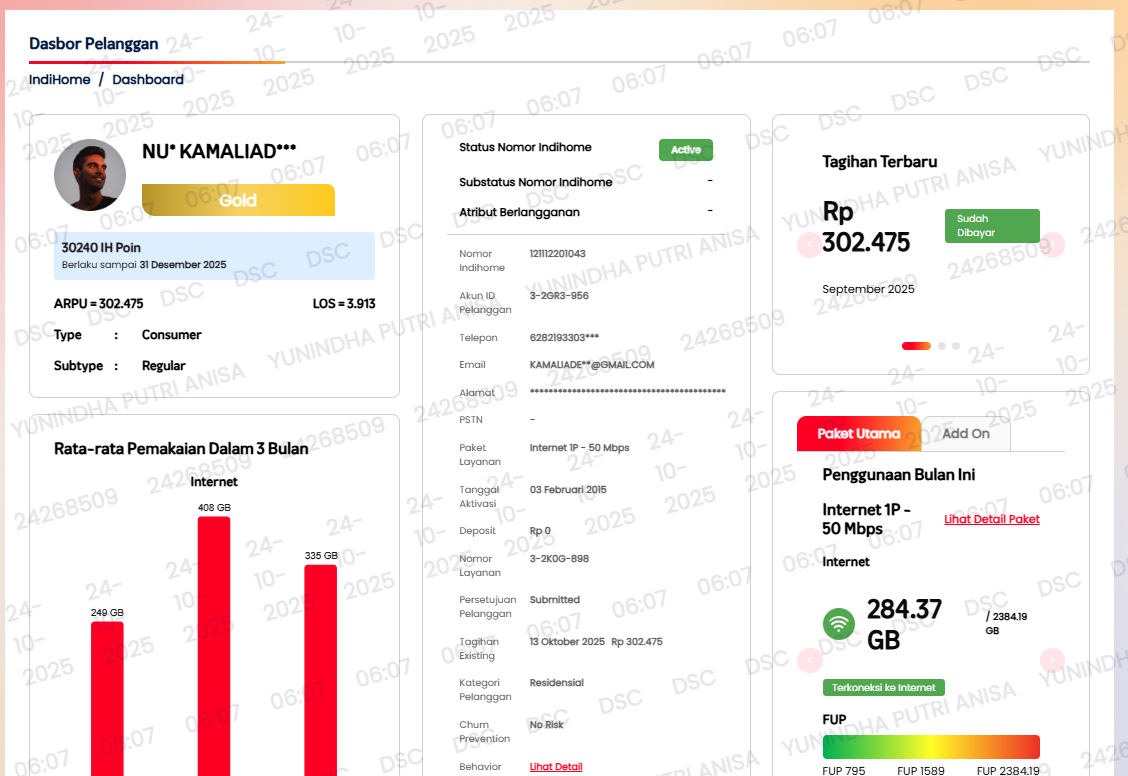This screenshot has width=1128, height=776.
Task: Click the Sudah Dibayar badge
Action: coord(992,226)
